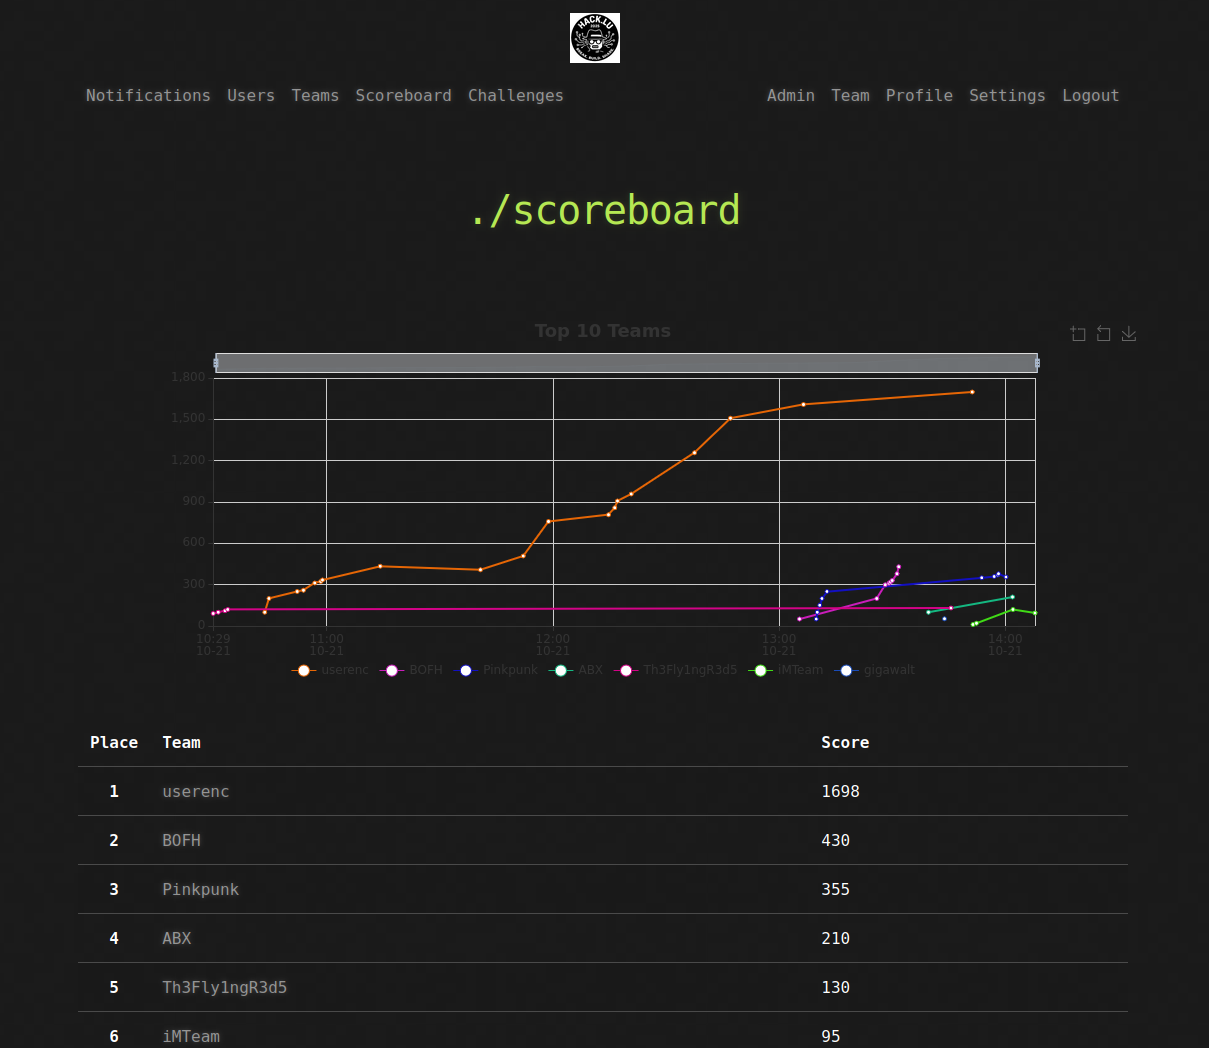This screenshot has width=1209, height=1048.
Task: Open the Profile page
Action: (919, 95)
